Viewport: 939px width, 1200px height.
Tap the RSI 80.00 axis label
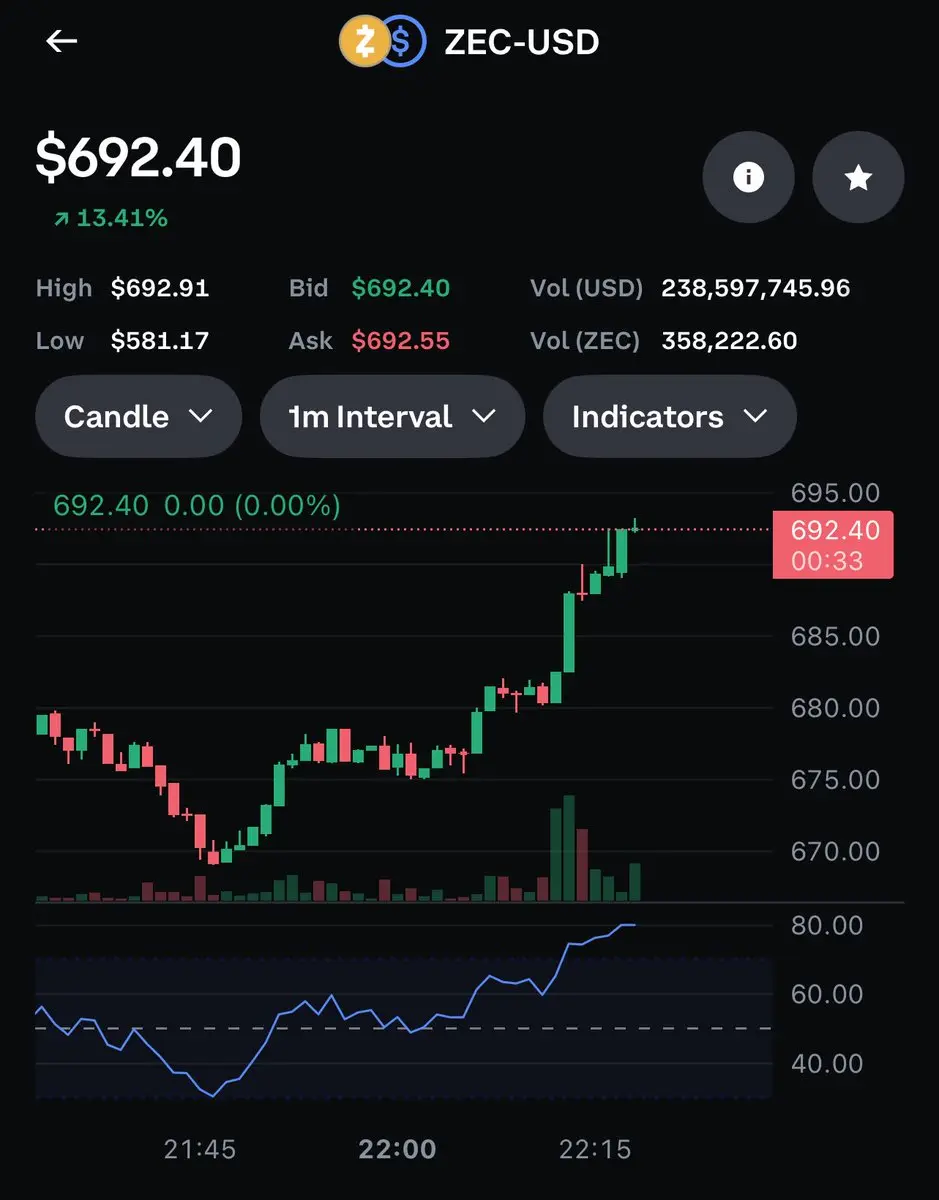[x=826, y=925]
